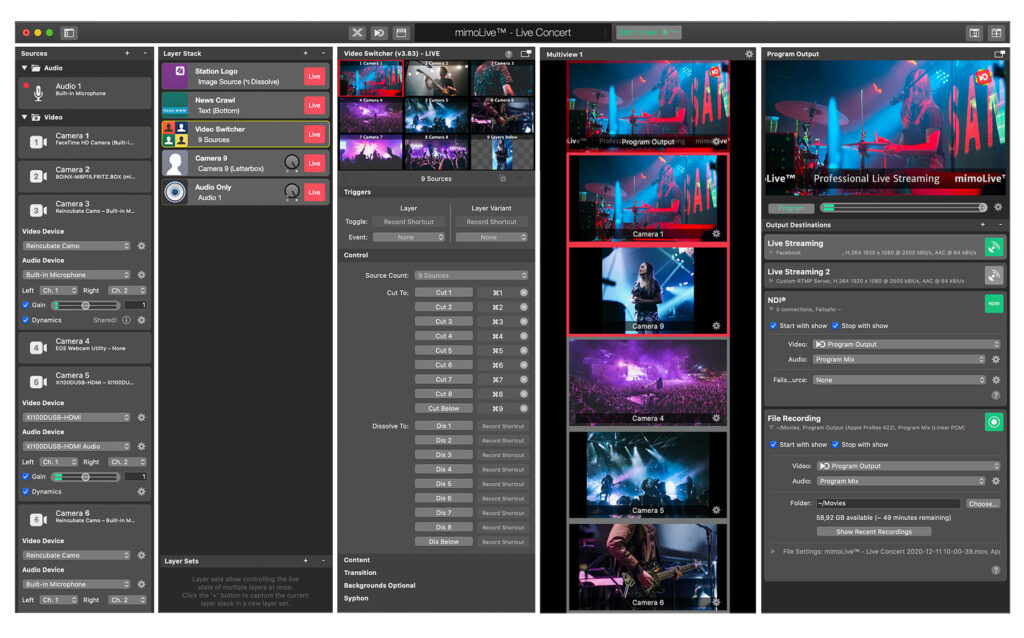
Task: Select Camera 4 thumbnail in Video Switcher
Action: (x=371, y=116)
